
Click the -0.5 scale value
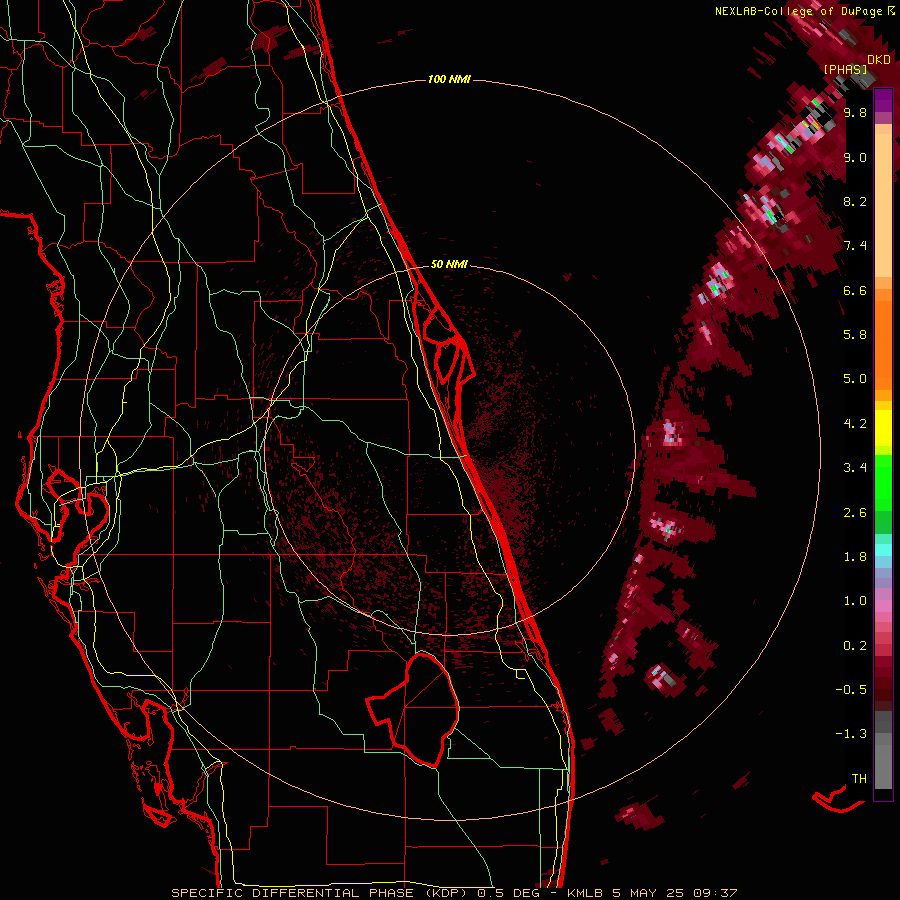851,689
